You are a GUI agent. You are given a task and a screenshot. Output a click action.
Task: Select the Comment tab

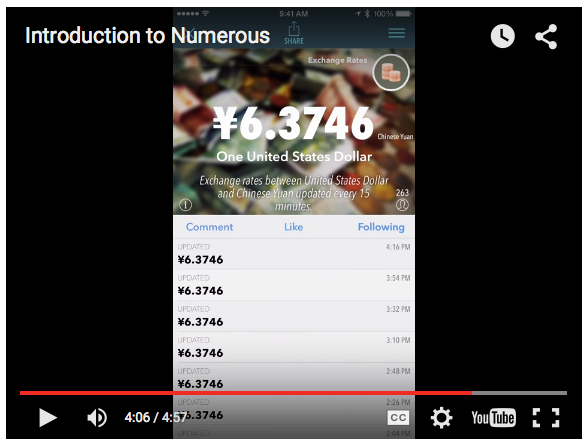tap(209, 227)
